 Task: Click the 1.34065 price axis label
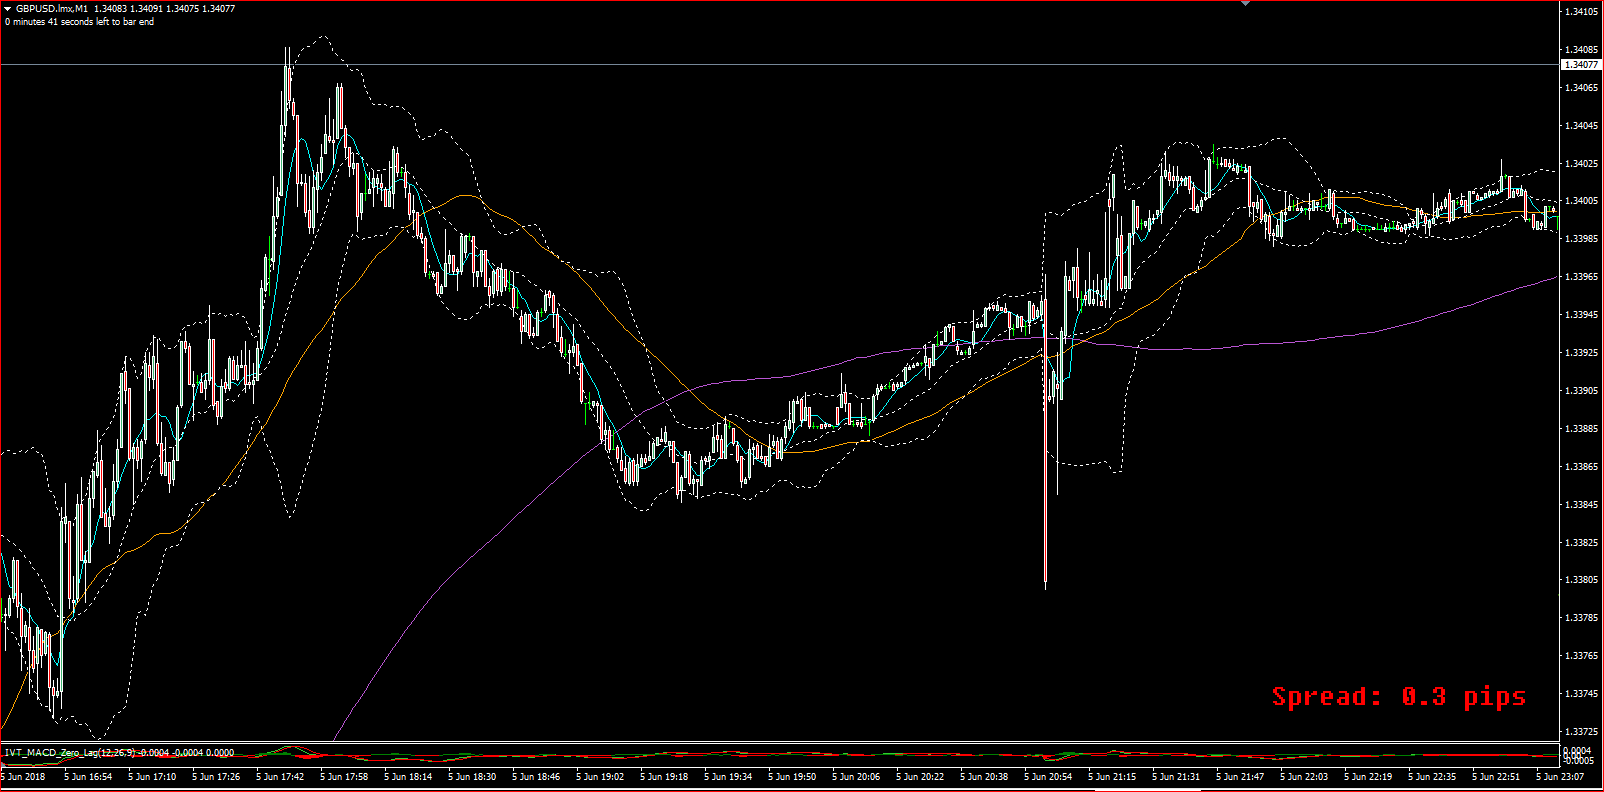pos(1581,88)
